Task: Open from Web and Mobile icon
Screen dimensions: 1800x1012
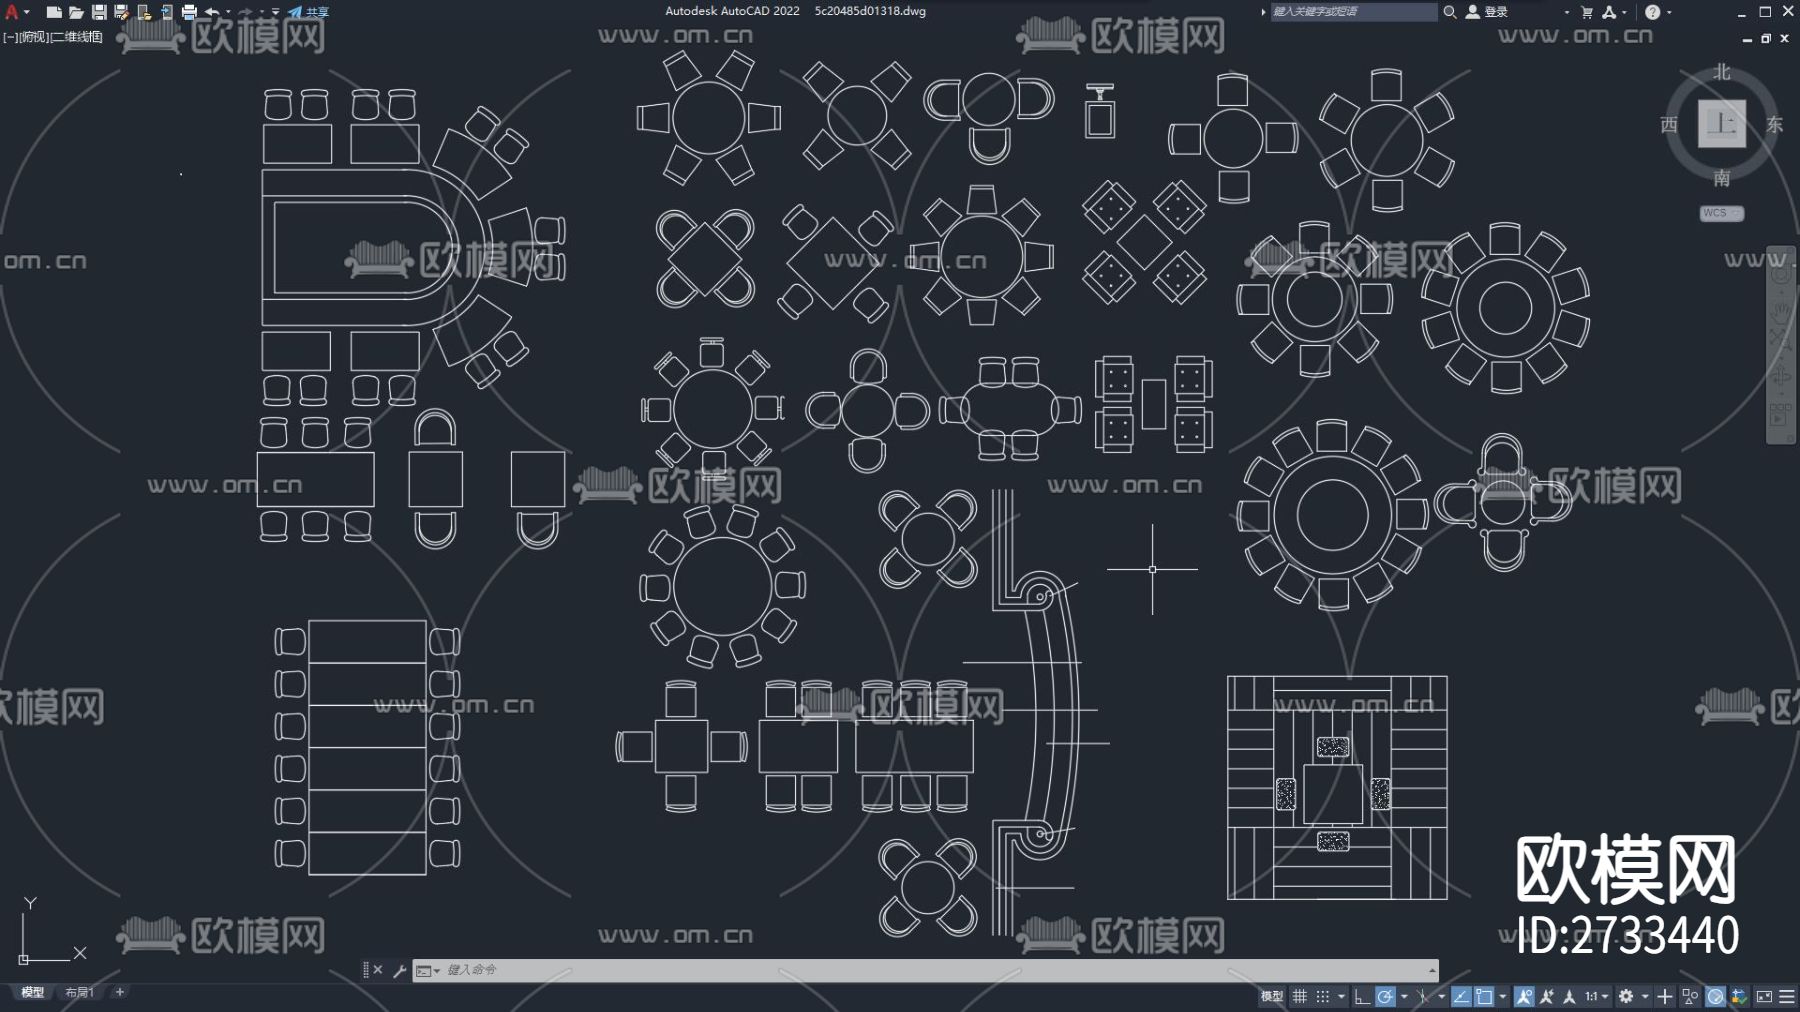Action: tap(144, 12)
